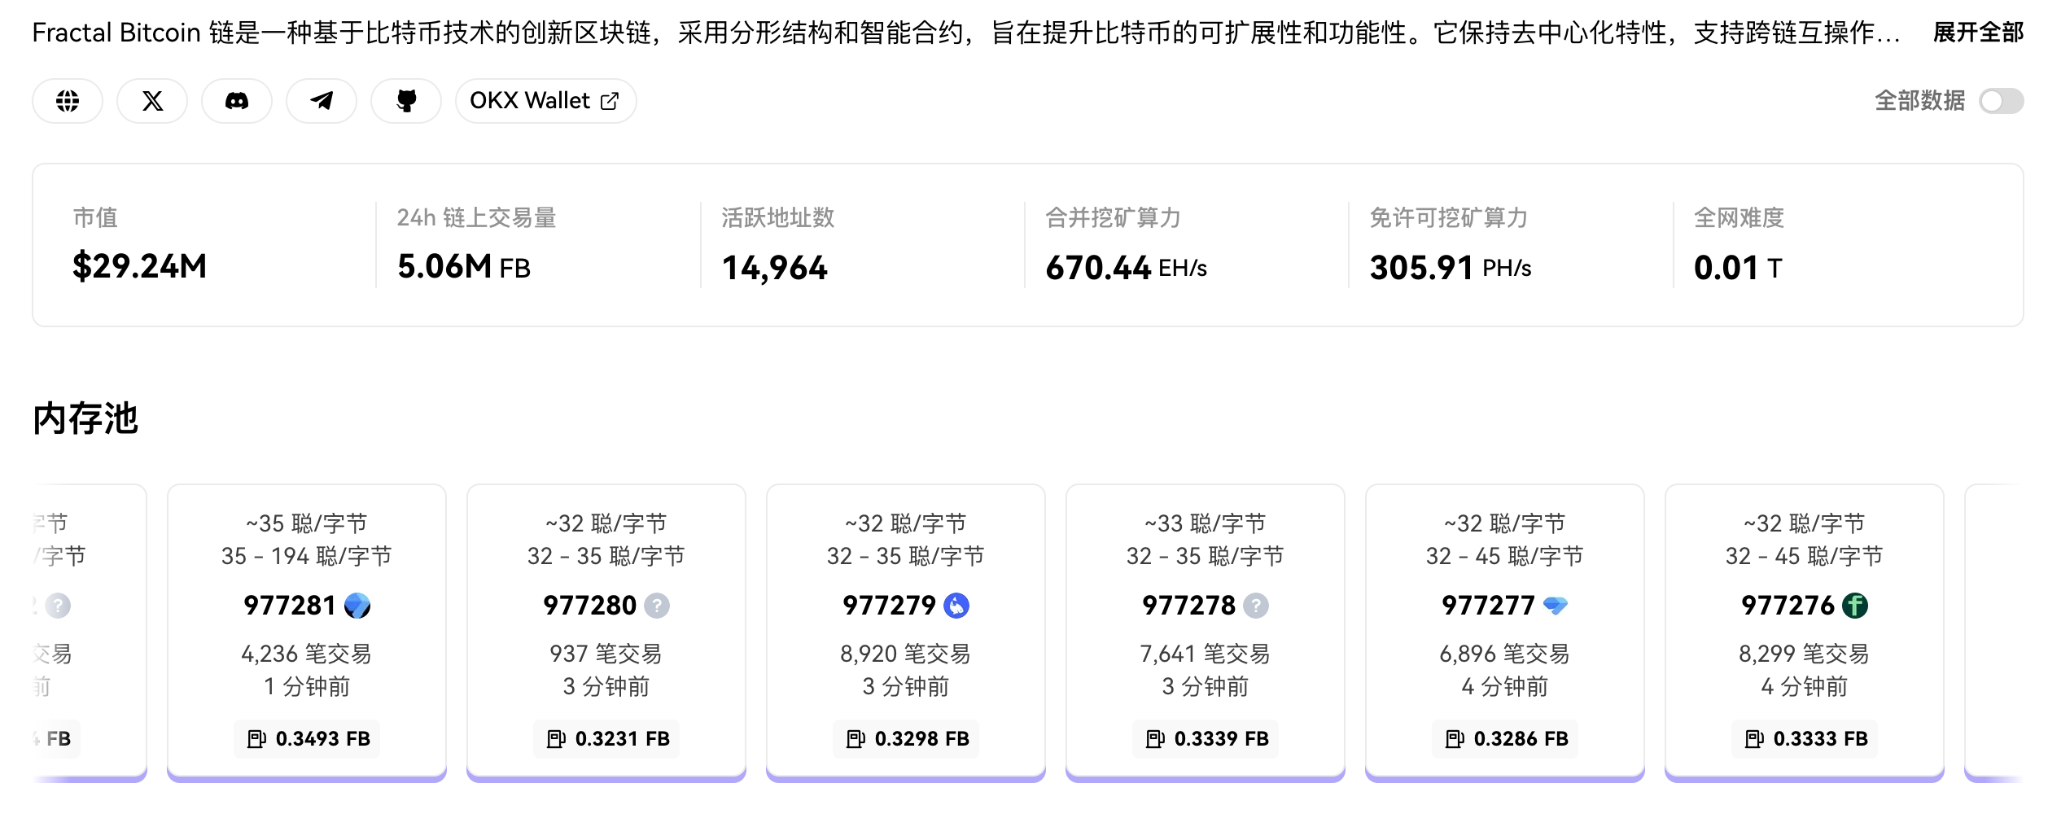2048x837 pixels.
Task: Select the 活跃地址数 14,964 stat
Action: 775,267
